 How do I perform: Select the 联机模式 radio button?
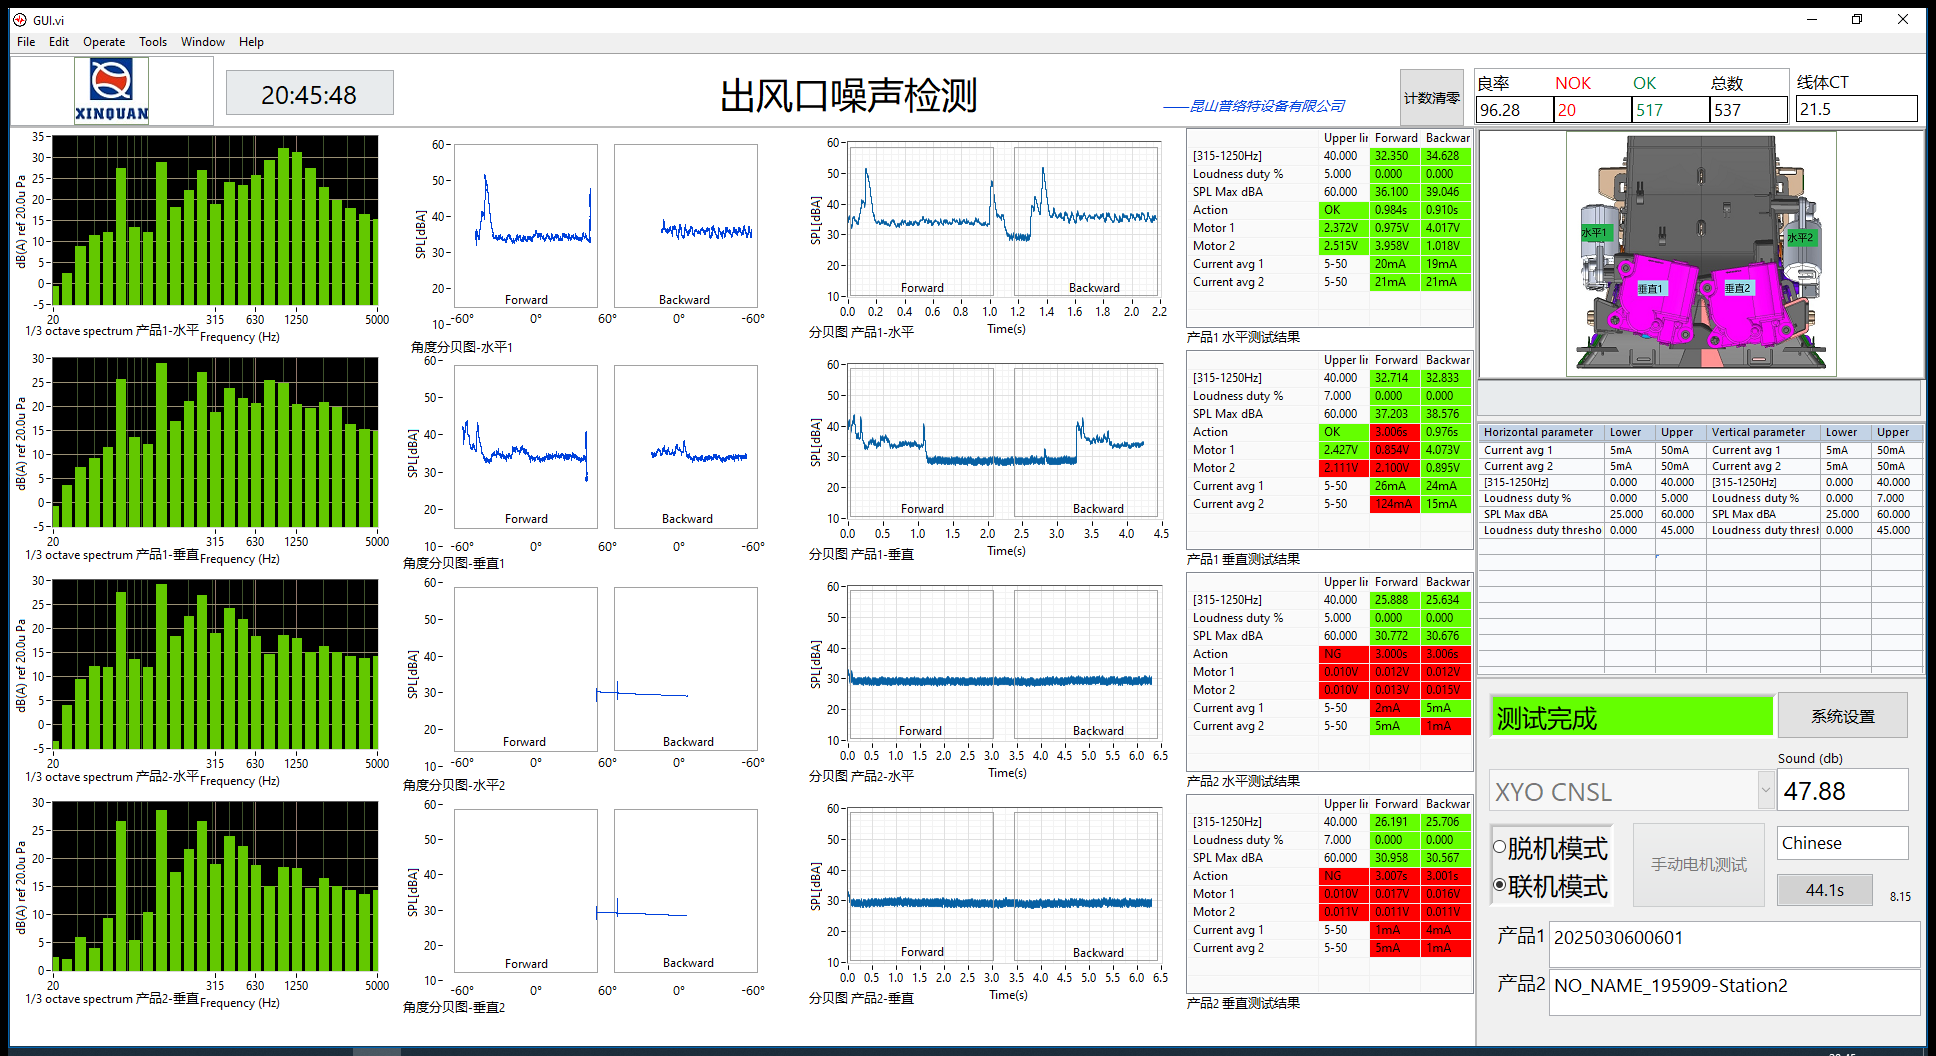pyautogui.click(x=1500, y=885)
